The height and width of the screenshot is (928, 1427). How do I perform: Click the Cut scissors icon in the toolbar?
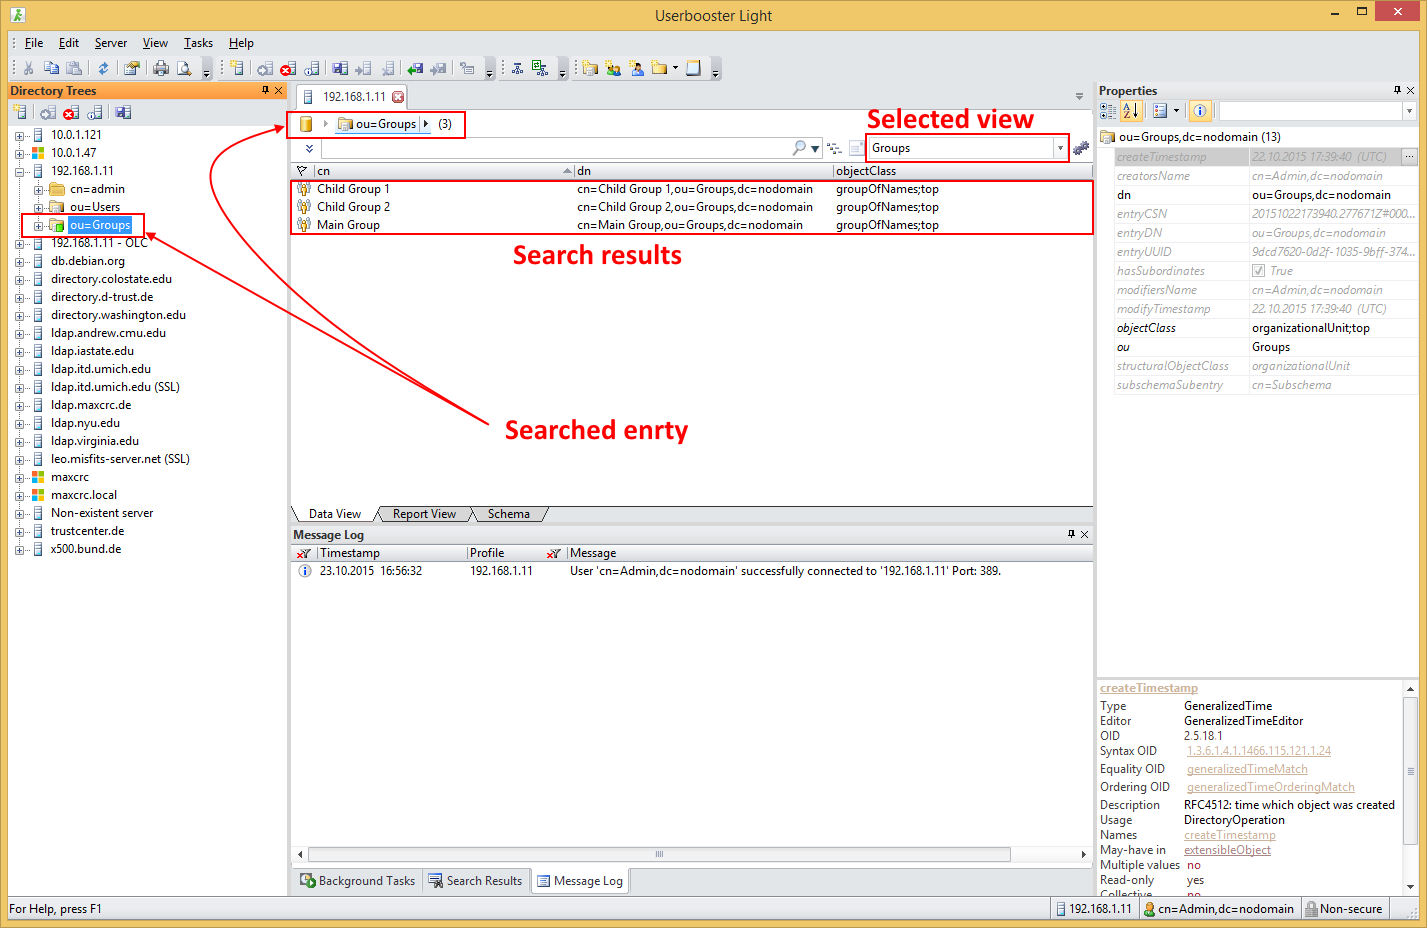(28, 68)
